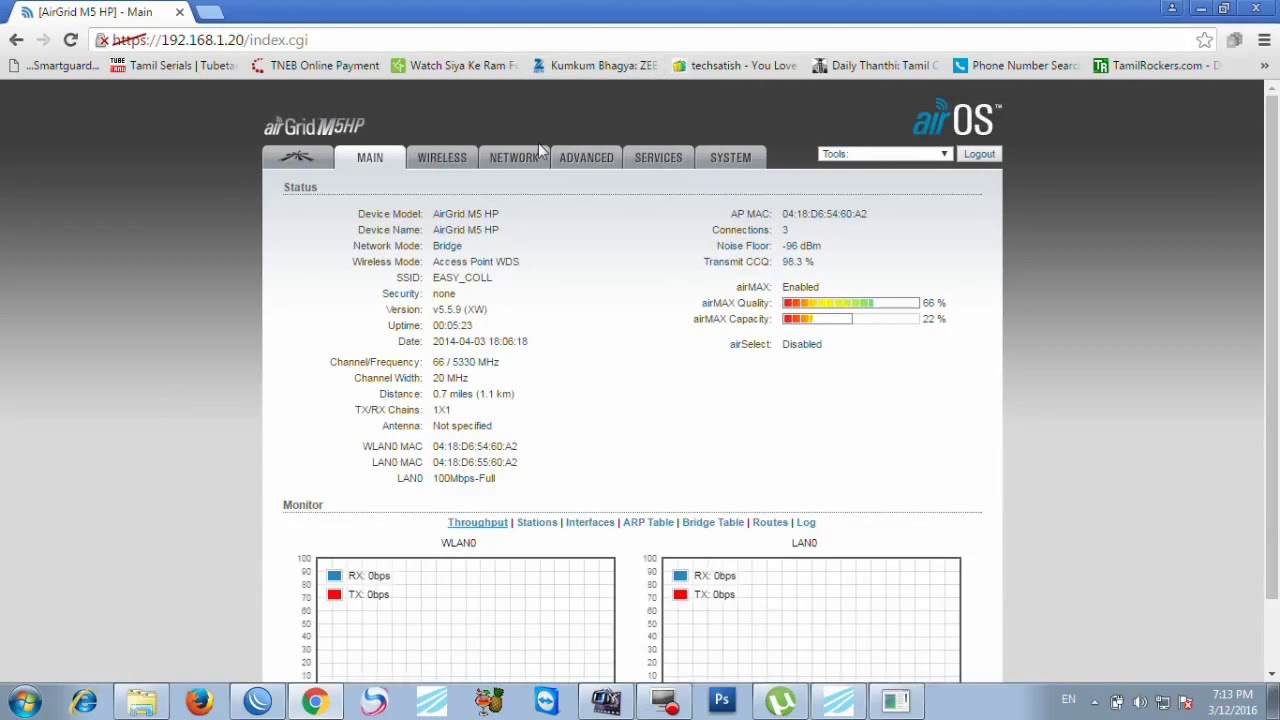Viewport: 1280px width, 720px height.
Task: Open the Chrome menu icon
Action: pyautogui.click(x=1264, y=40)
